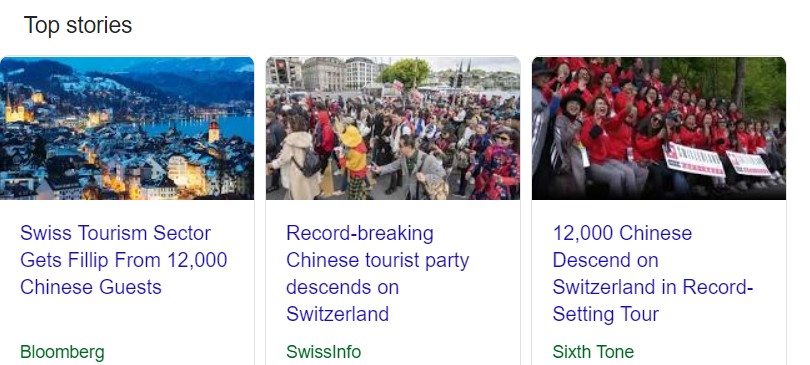Click the Sixth Tone source label
Viewport: 810px width, 365px height.
[x=593, y=352]
